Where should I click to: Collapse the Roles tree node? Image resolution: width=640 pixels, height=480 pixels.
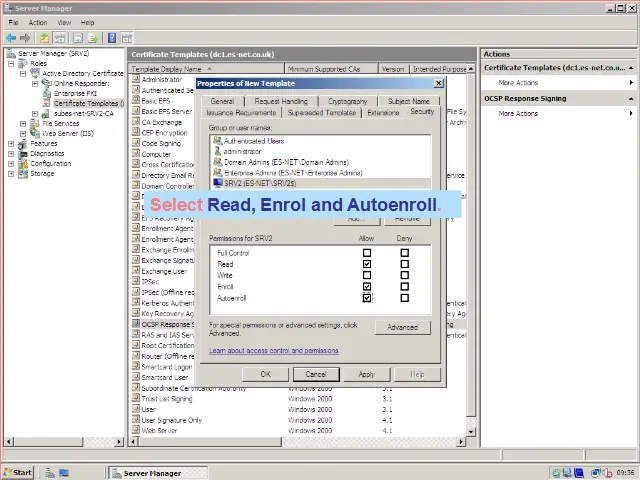[x=11, y=63]
